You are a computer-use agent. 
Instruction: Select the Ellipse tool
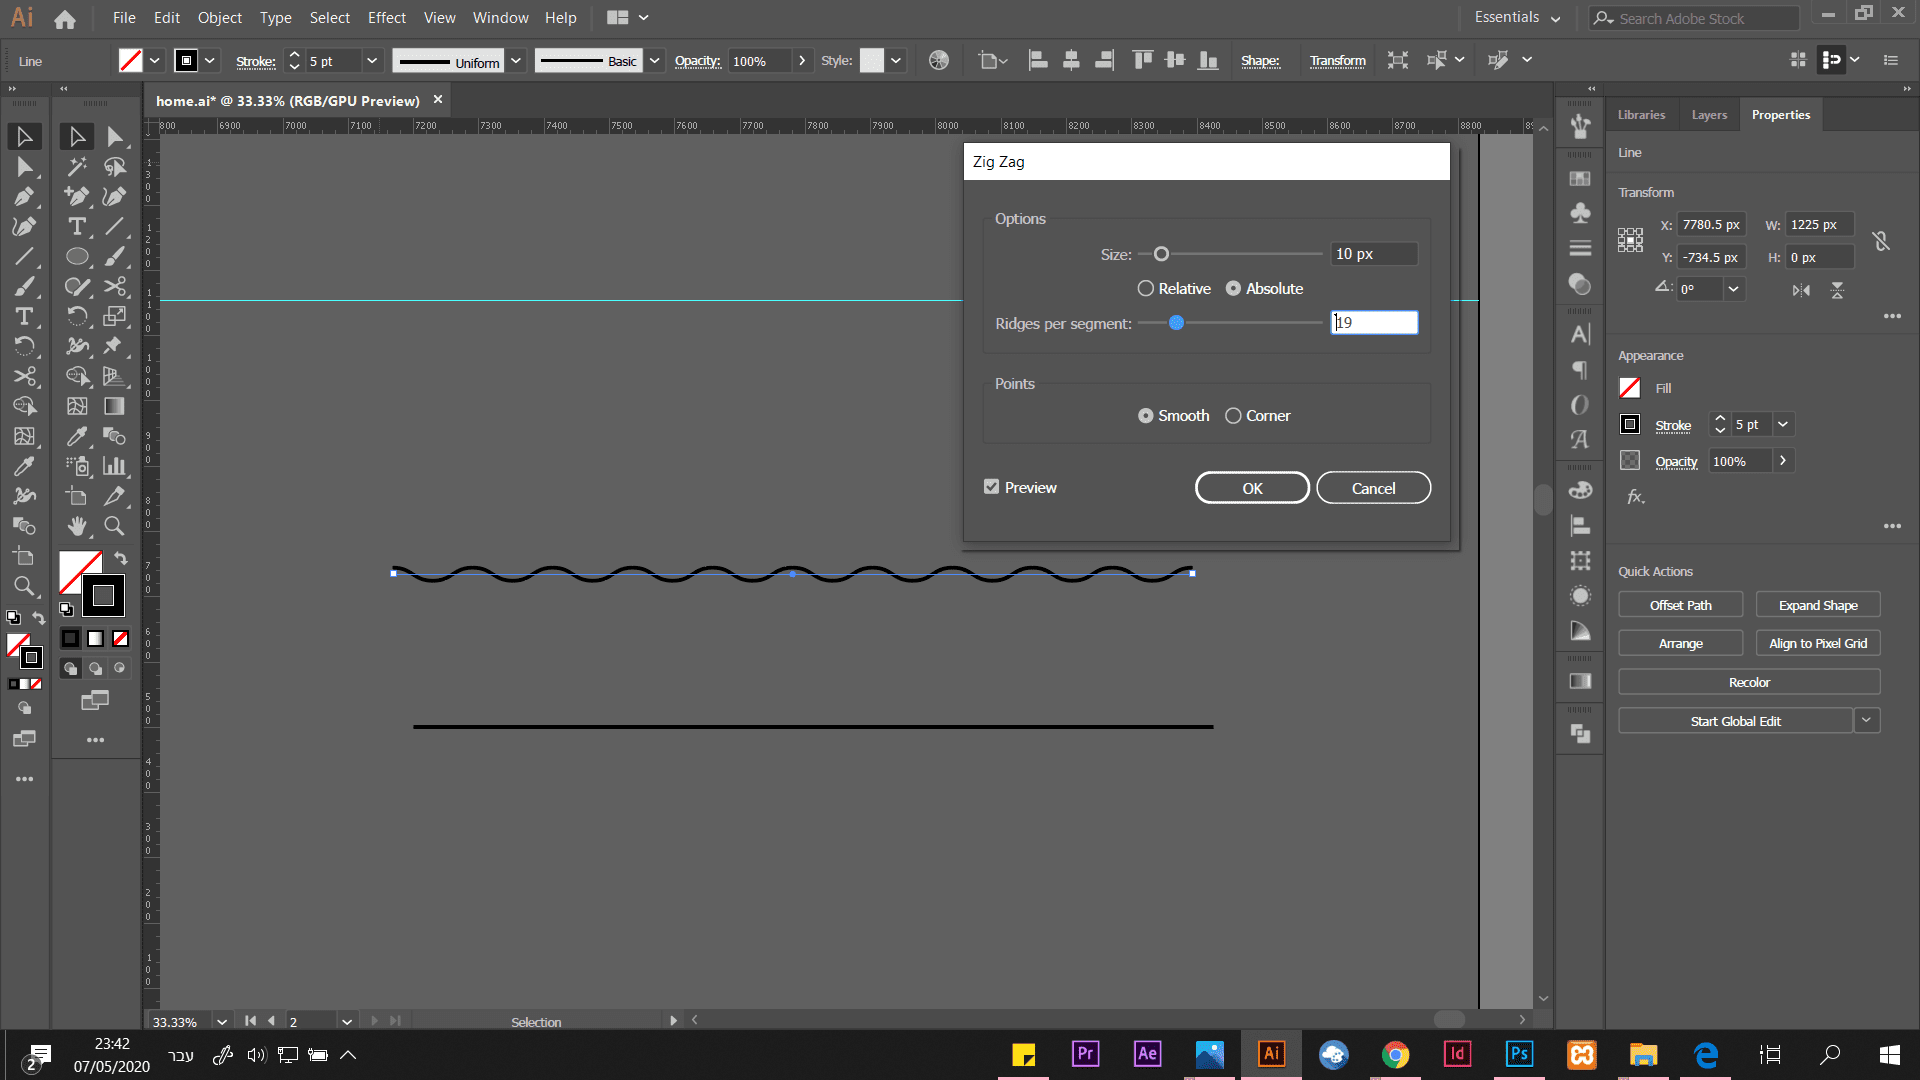click(x=77, y=257)
